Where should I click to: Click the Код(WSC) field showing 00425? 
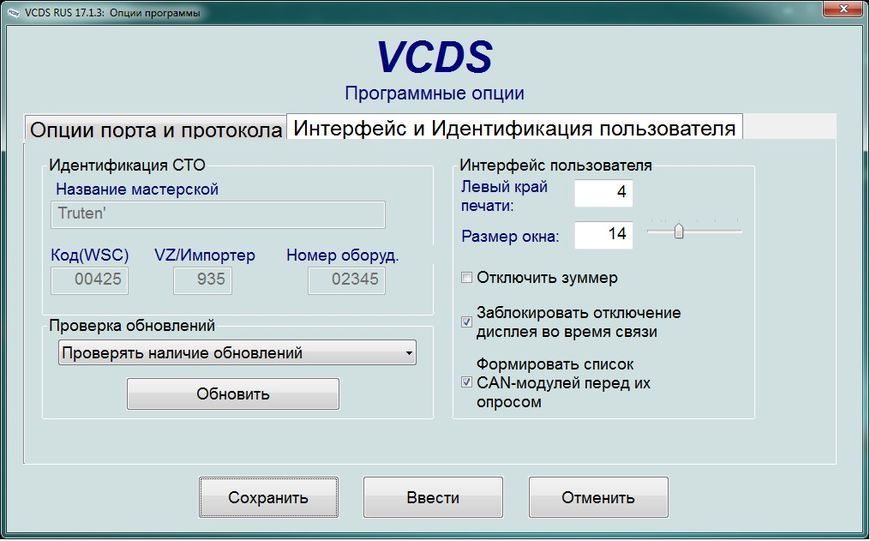90,280
